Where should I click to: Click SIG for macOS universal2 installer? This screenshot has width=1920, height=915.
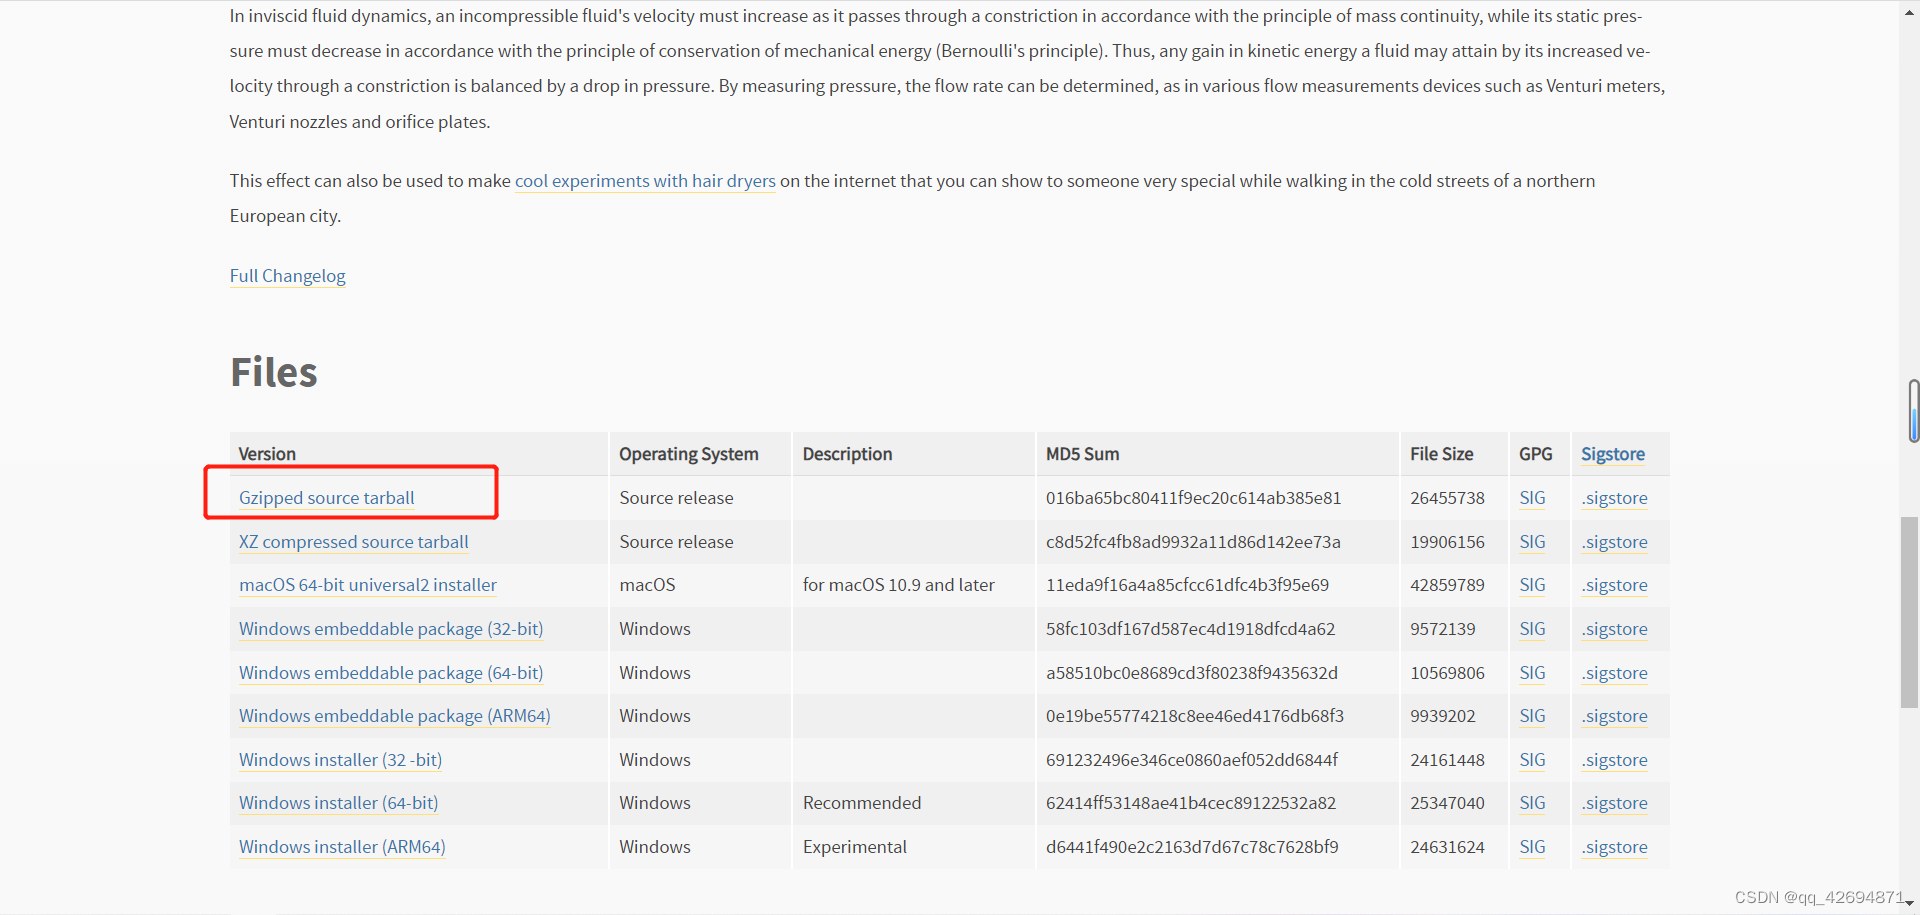[1531, 585]
